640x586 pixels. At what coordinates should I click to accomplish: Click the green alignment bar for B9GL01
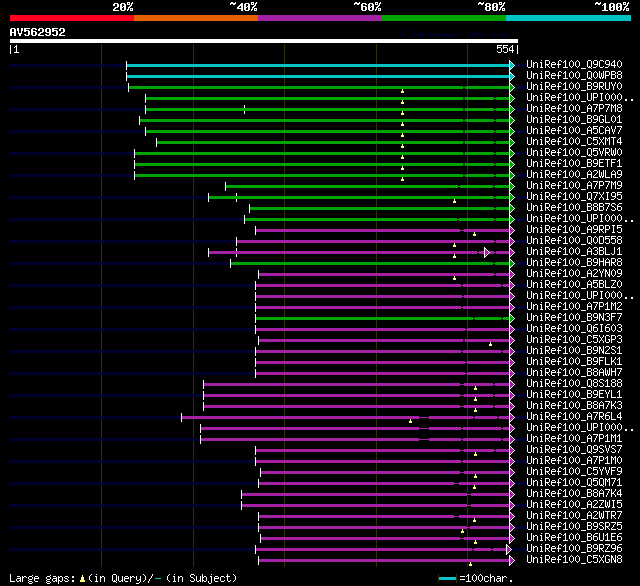coord(324,120)
